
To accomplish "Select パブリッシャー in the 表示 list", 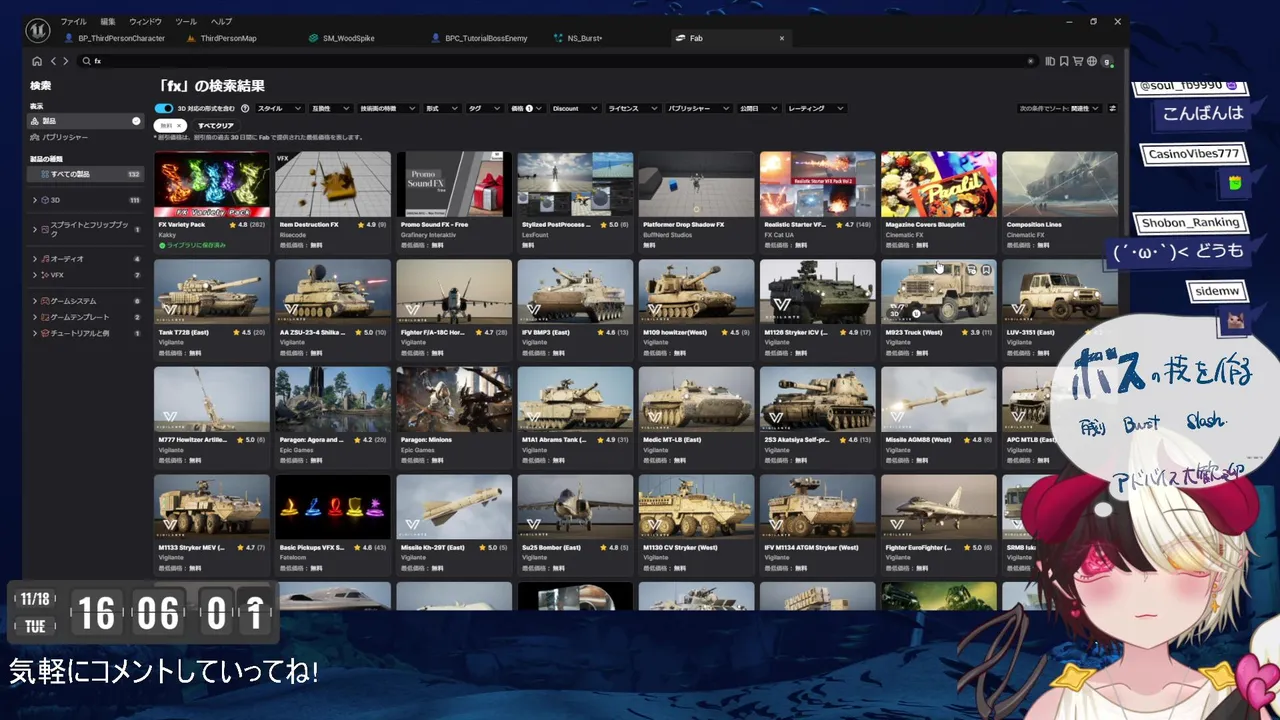I will click(x=86, y=137).
